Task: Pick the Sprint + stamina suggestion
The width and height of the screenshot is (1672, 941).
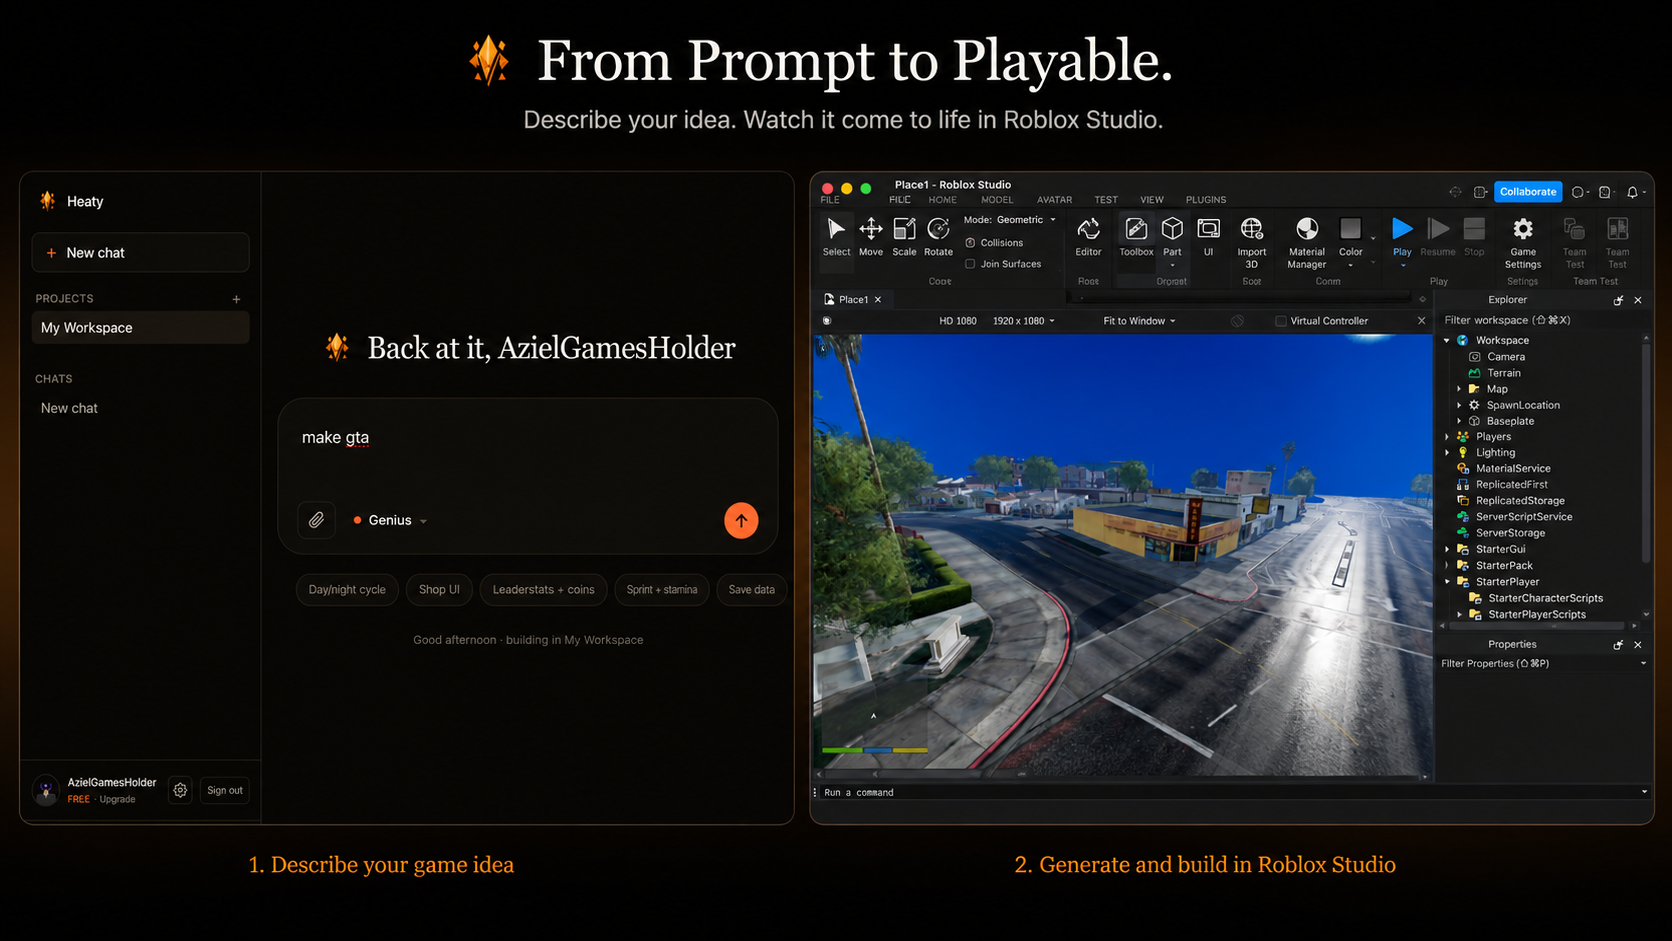Action: (662, 590)
